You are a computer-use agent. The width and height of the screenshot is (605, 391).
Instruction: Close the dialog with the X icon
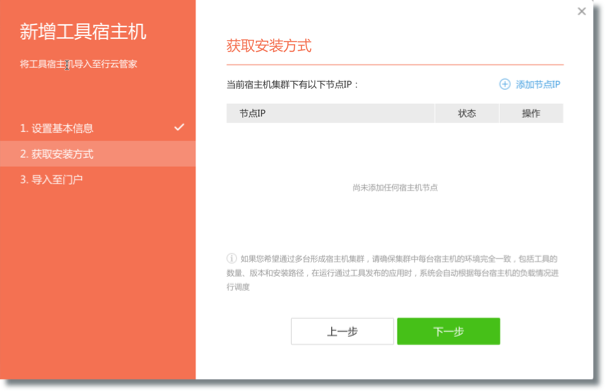[x=581, y=11]
